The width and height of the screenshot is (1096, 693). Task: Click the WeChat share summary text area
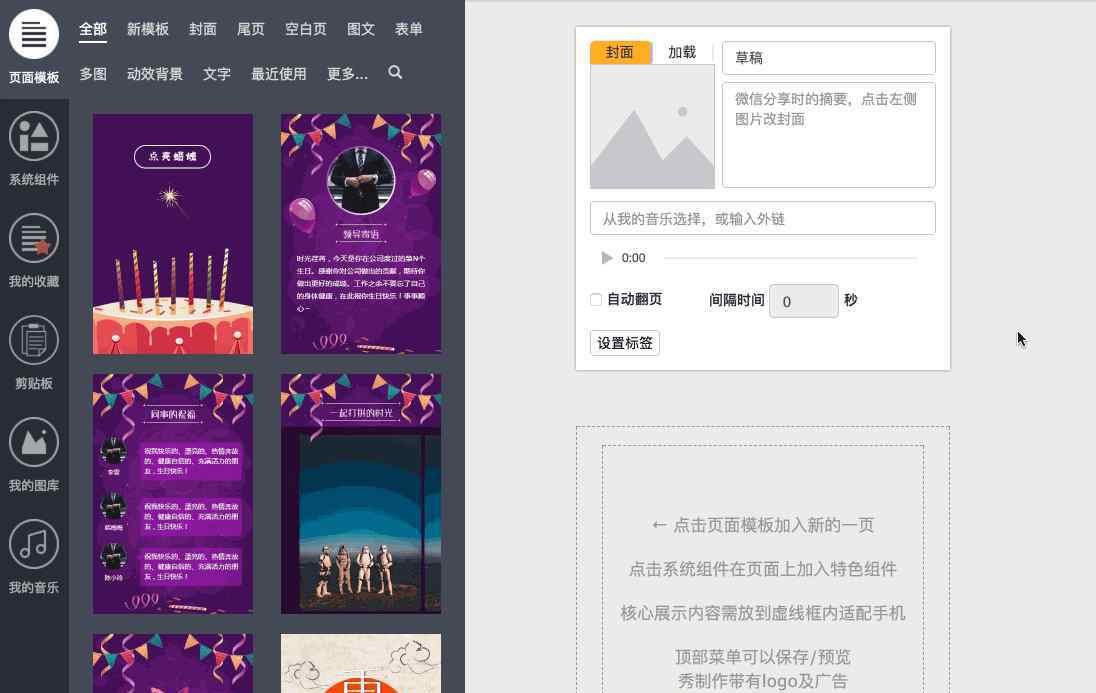(828, 135)
